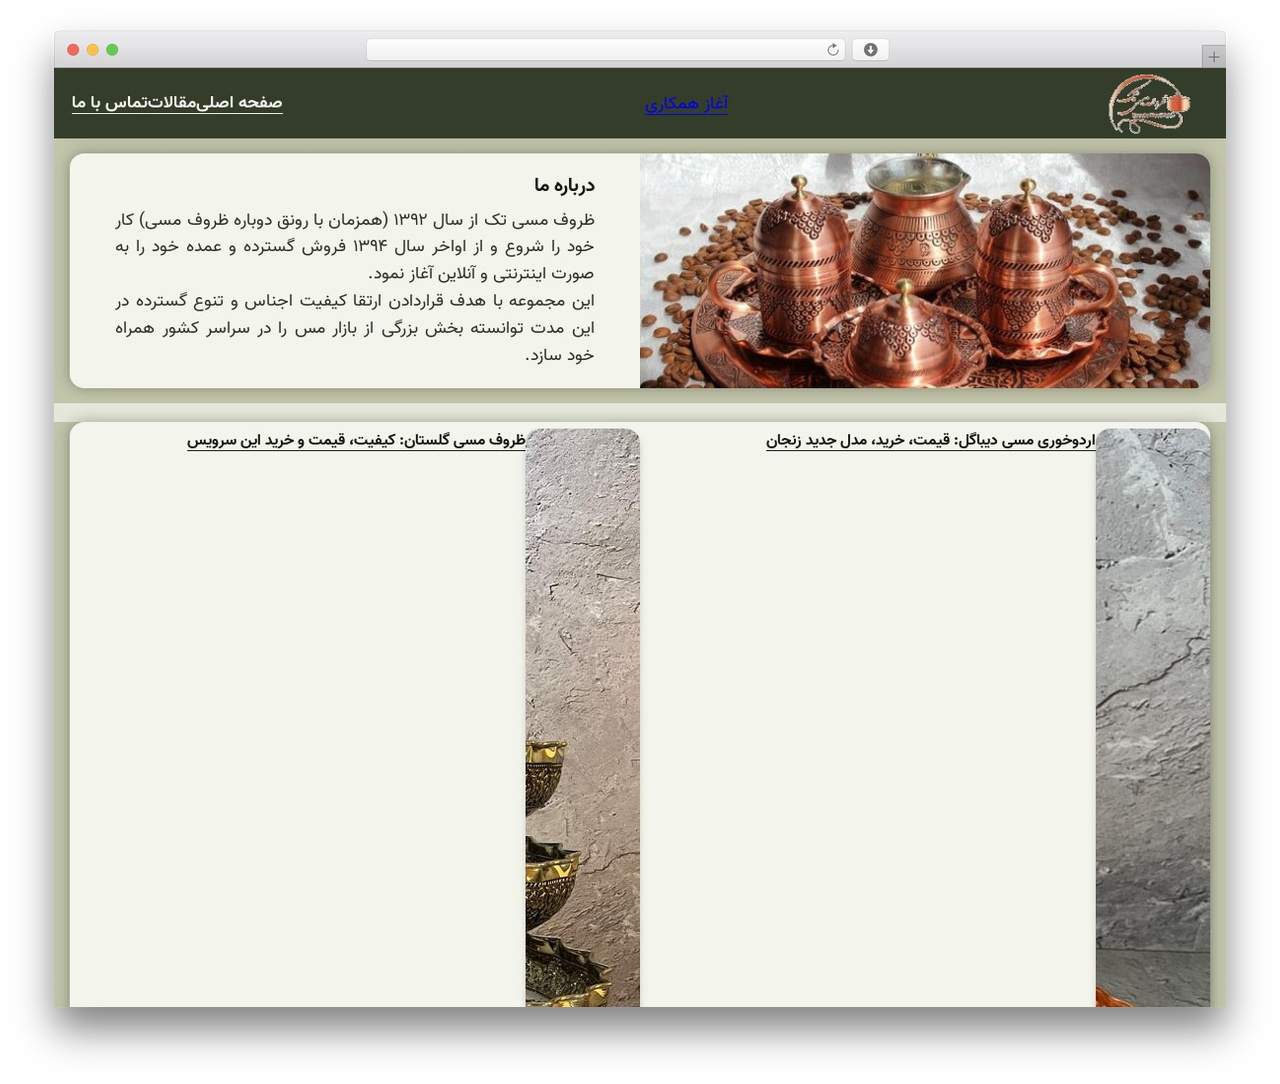Open a new browser tab with plus button

(1213, 57)
